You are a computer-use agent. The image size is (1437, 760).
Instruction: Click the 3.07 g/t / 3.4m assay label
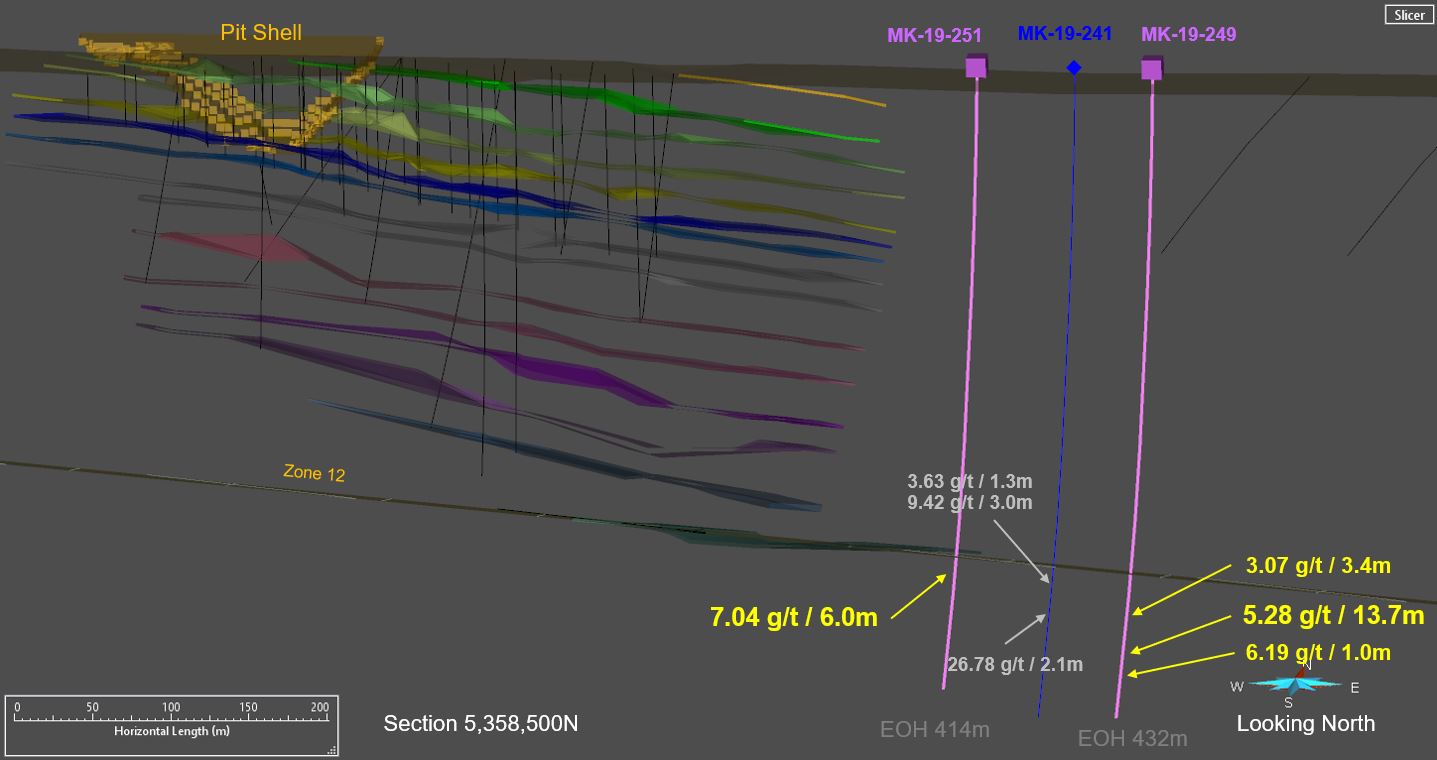coord(1318,566)
